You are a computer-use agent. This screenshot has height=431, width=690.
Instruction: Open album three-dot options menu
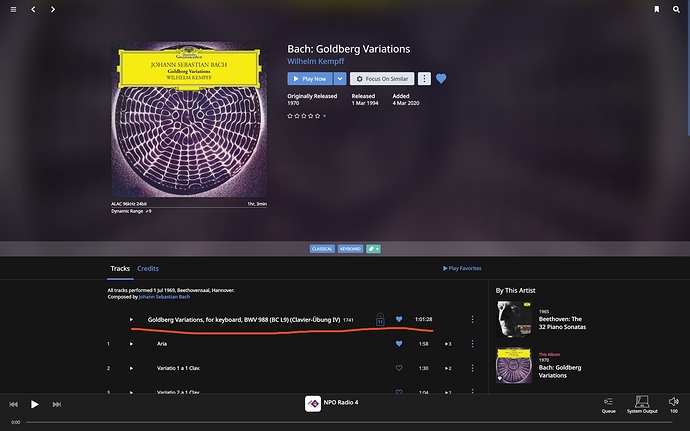pos(424,79)
